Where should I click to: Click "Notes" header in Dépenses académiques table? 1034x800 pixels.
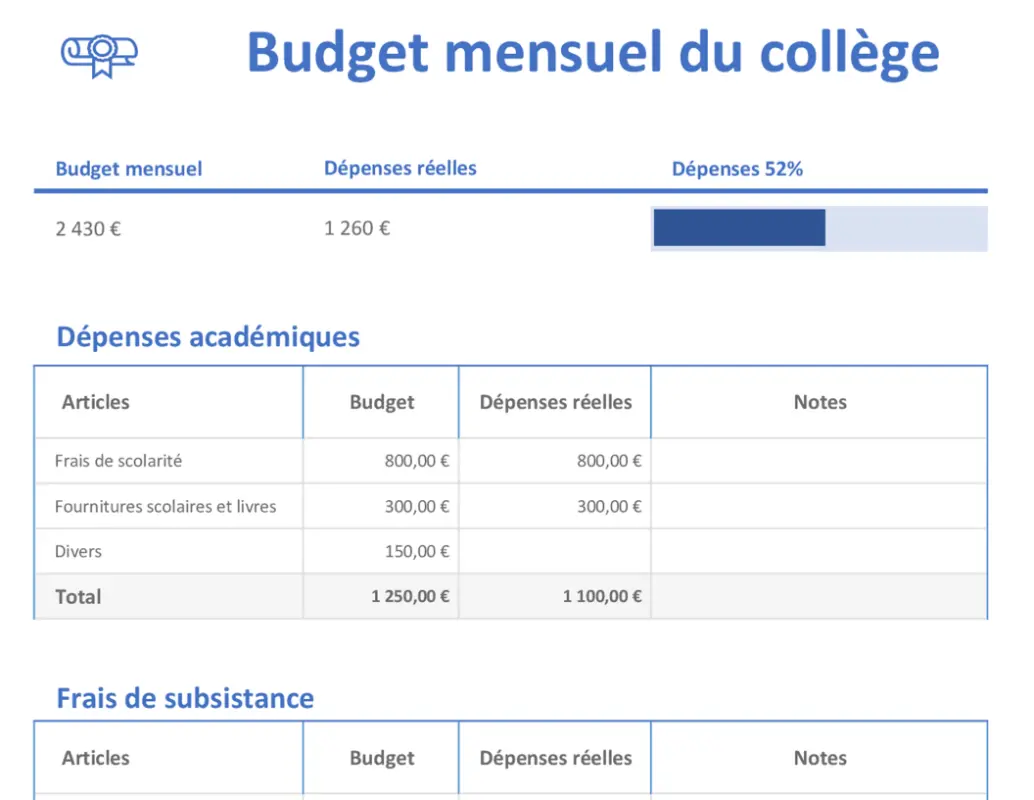(x=820, y=402)
